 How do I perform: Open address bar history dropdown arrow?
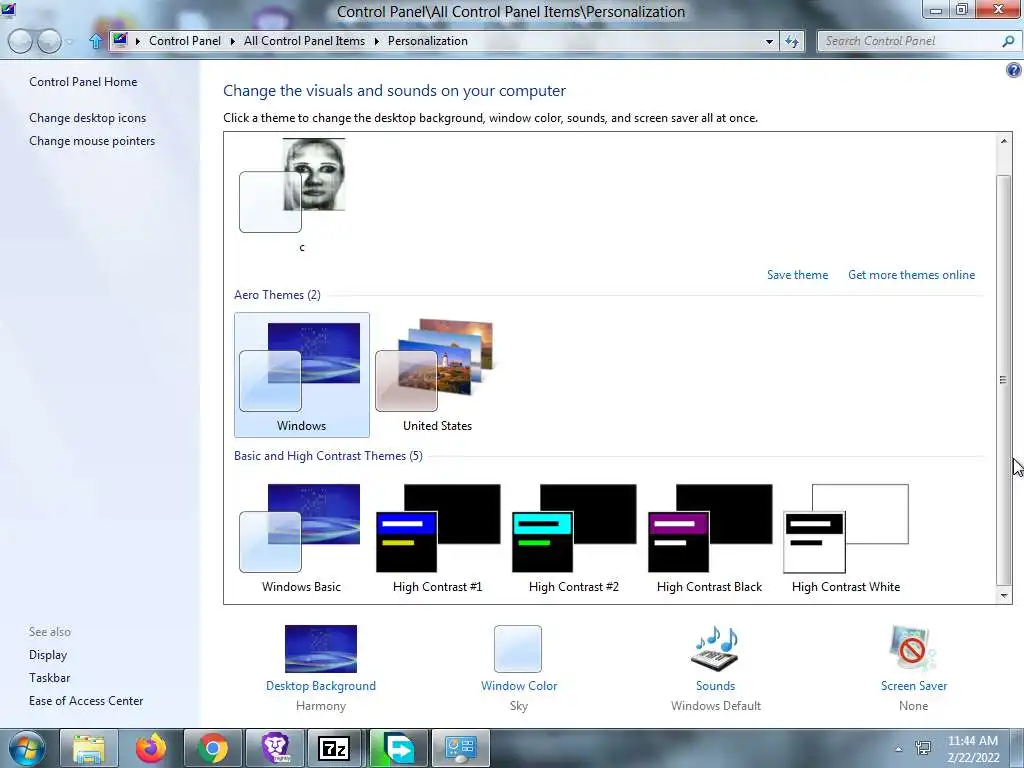[769, 41]
